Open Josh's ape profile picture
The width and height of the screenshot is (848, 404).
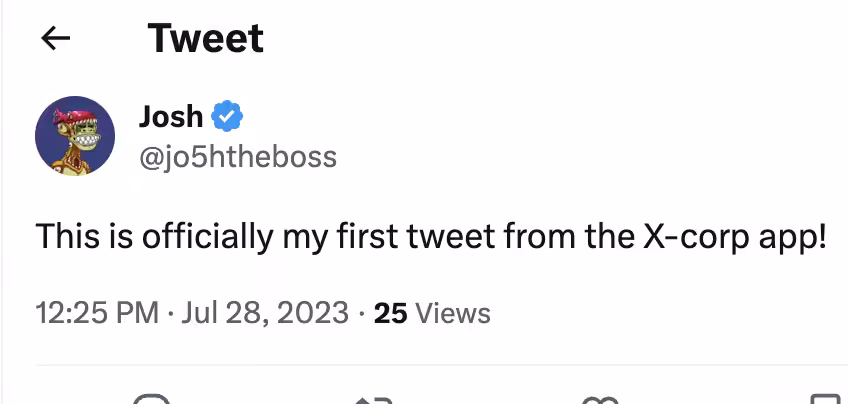coord(75,136)
